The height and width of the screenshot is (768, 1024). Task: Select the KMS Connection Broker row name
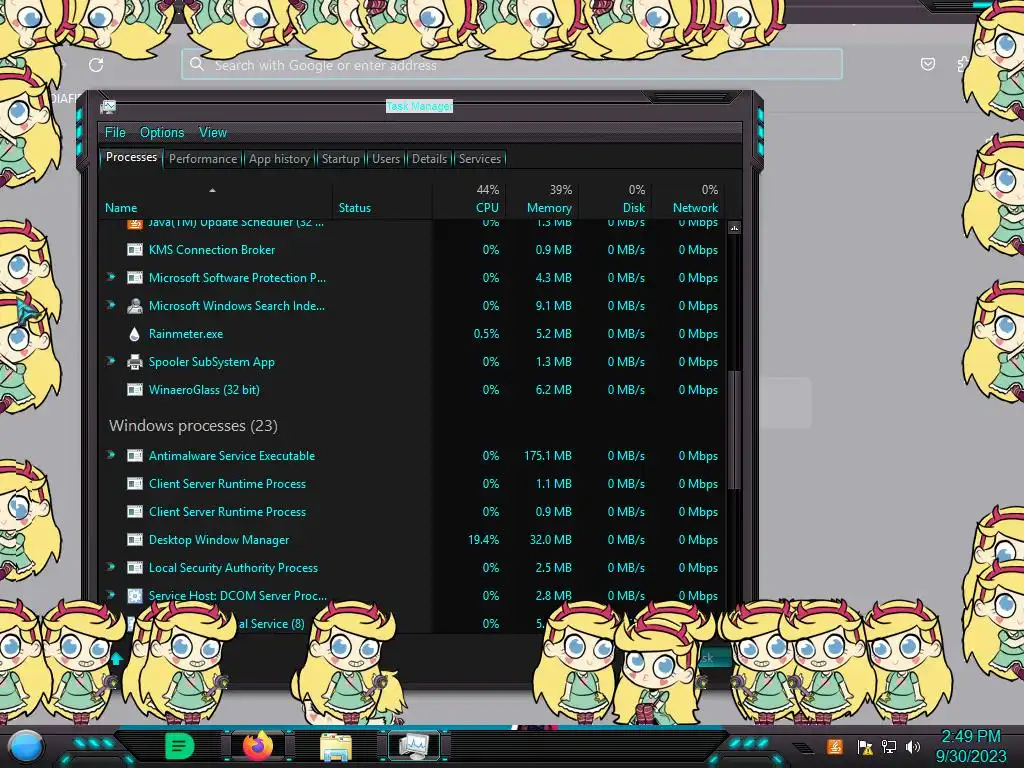(x=212, y=249)
